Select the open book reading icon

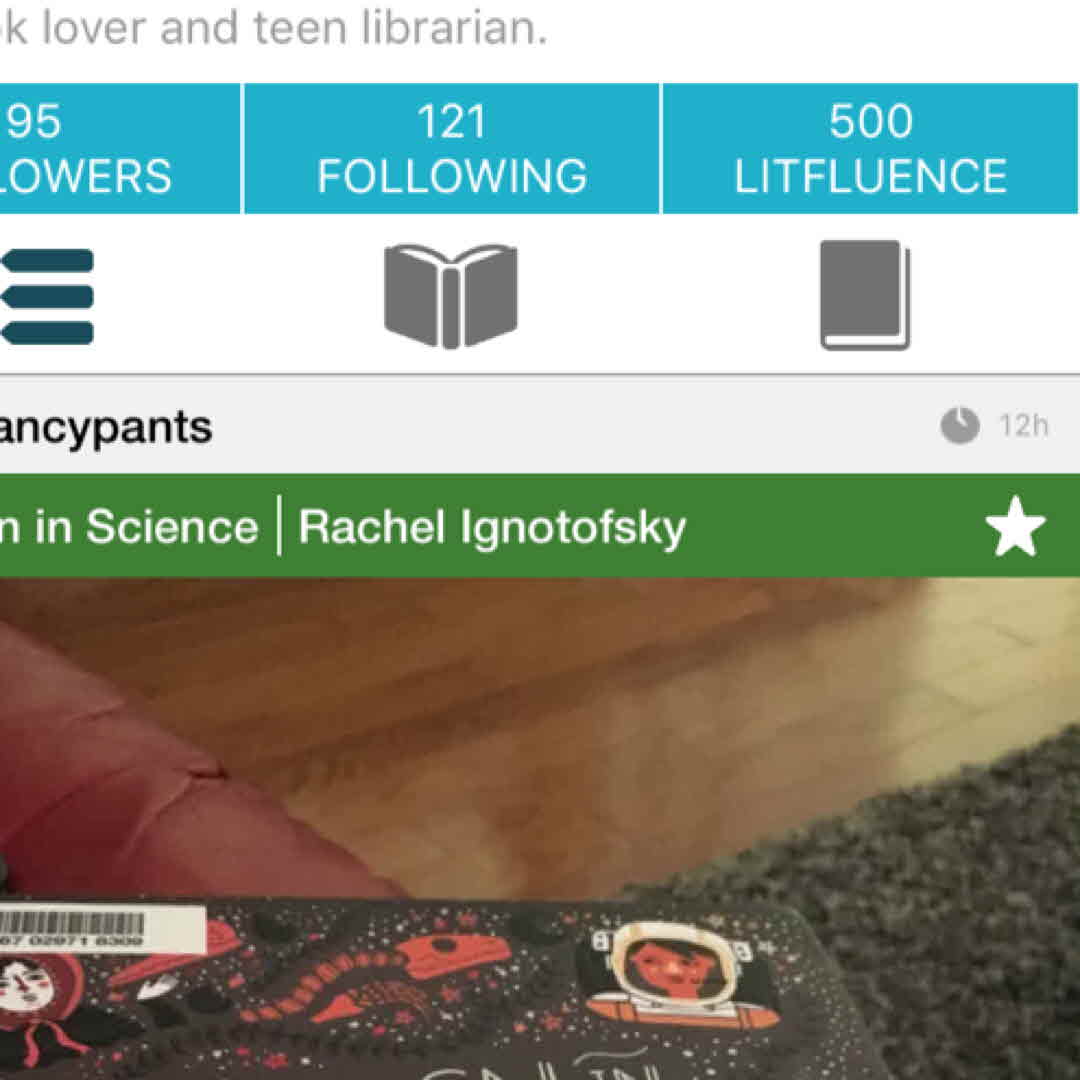451,296
